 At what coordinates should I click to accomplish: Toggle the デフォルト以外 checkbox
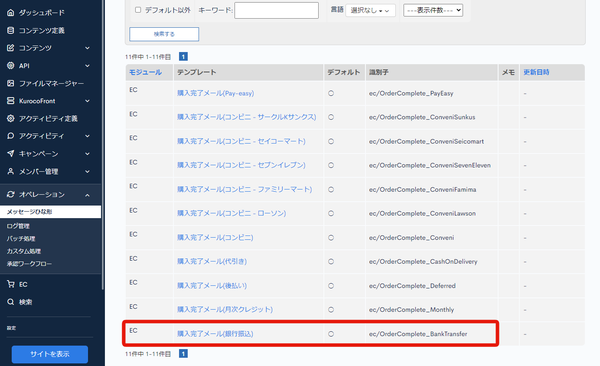(138, 10)
